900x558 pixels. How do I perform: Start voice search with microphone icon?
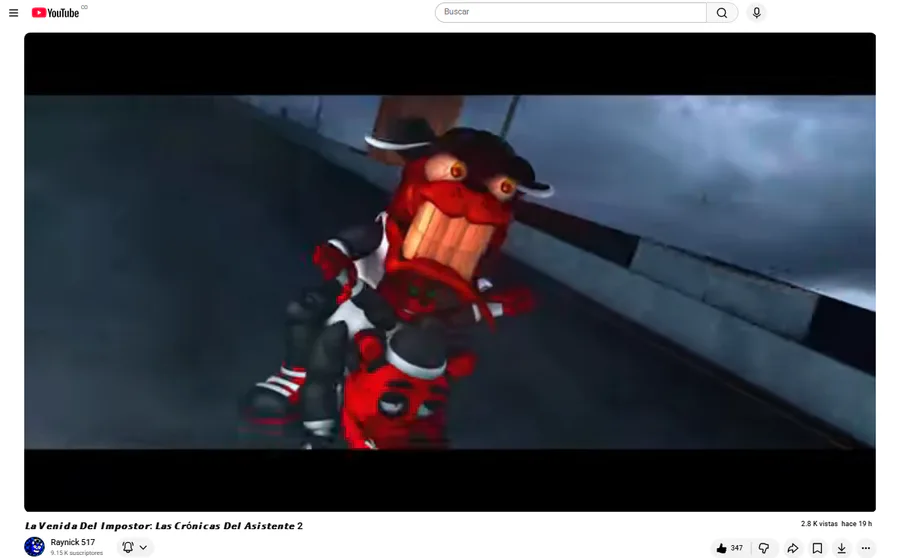click(x=757, y=13)
